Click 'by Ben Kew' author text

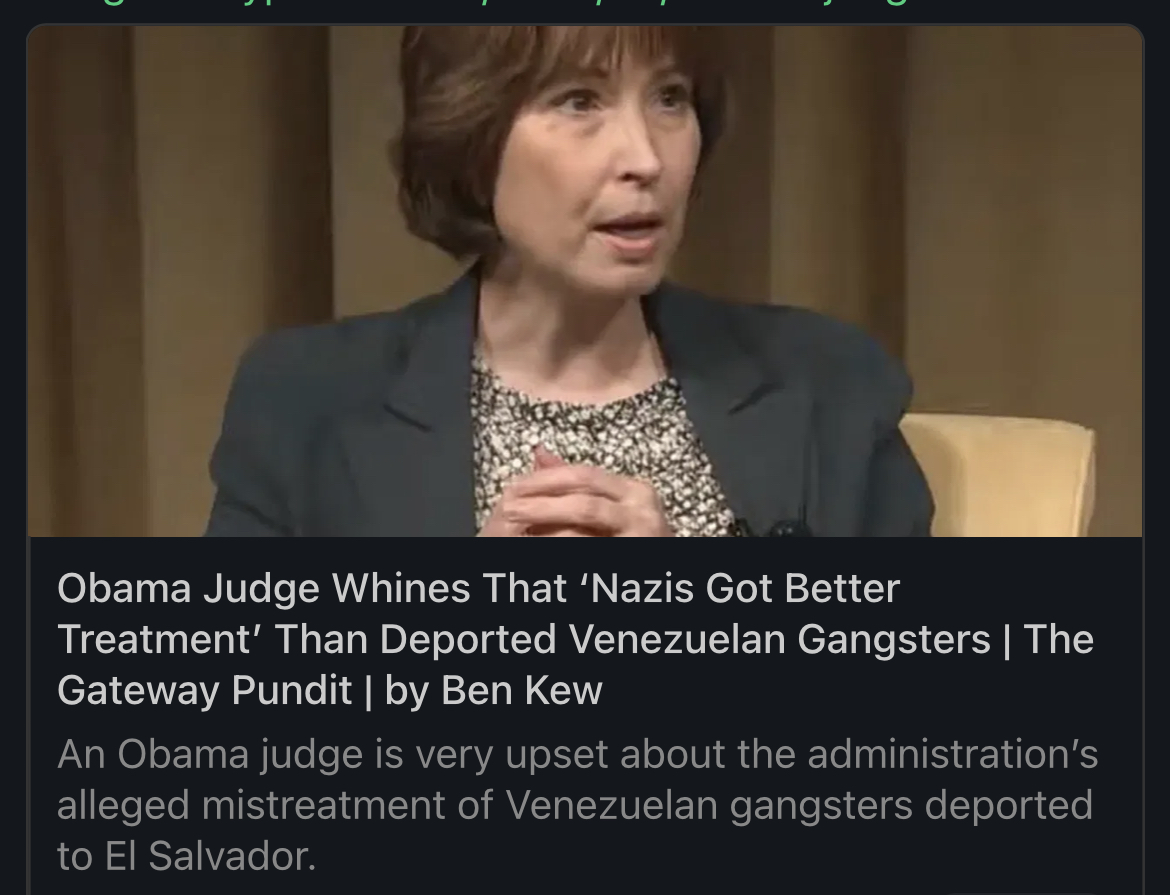click(493, 690)
